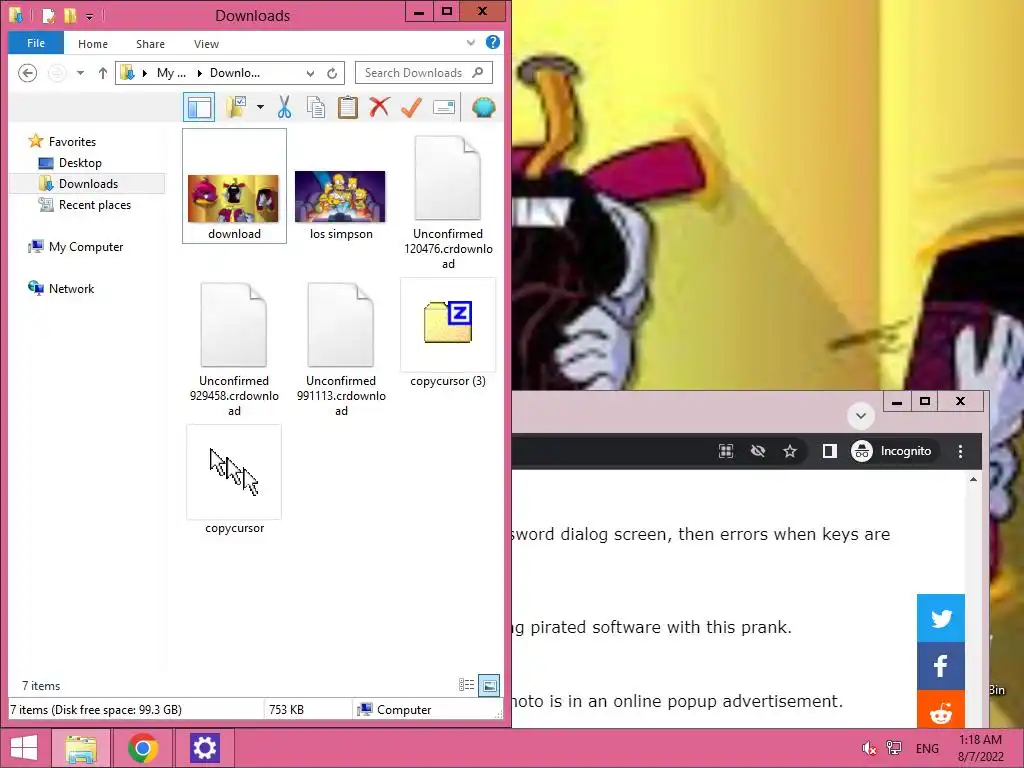The image size is (1024, 768).
Task: Click the grid extension icon in Chrome toolbar
Action: pos(726,451)
